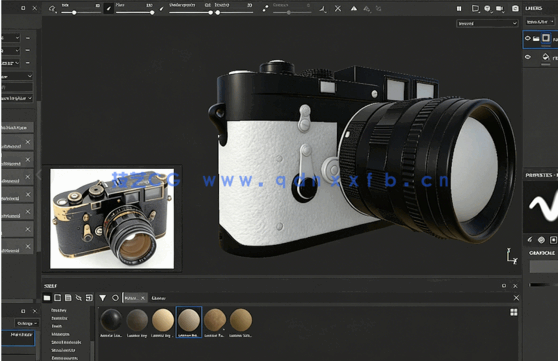Click the greyed-out Distance slider handle
Viewport: 558px width, 361px height.
pyautogui.click(x=289, y=12)
